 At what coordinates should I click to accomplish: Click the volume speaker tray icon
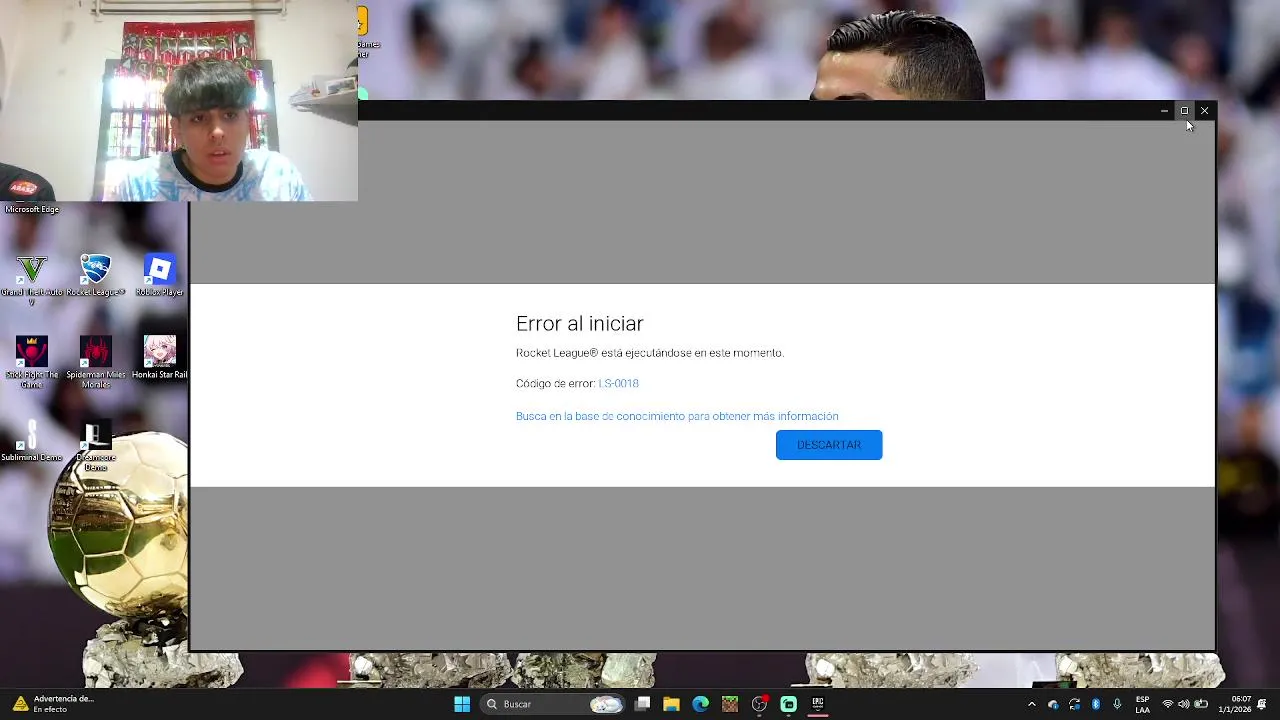[1184, 704]
